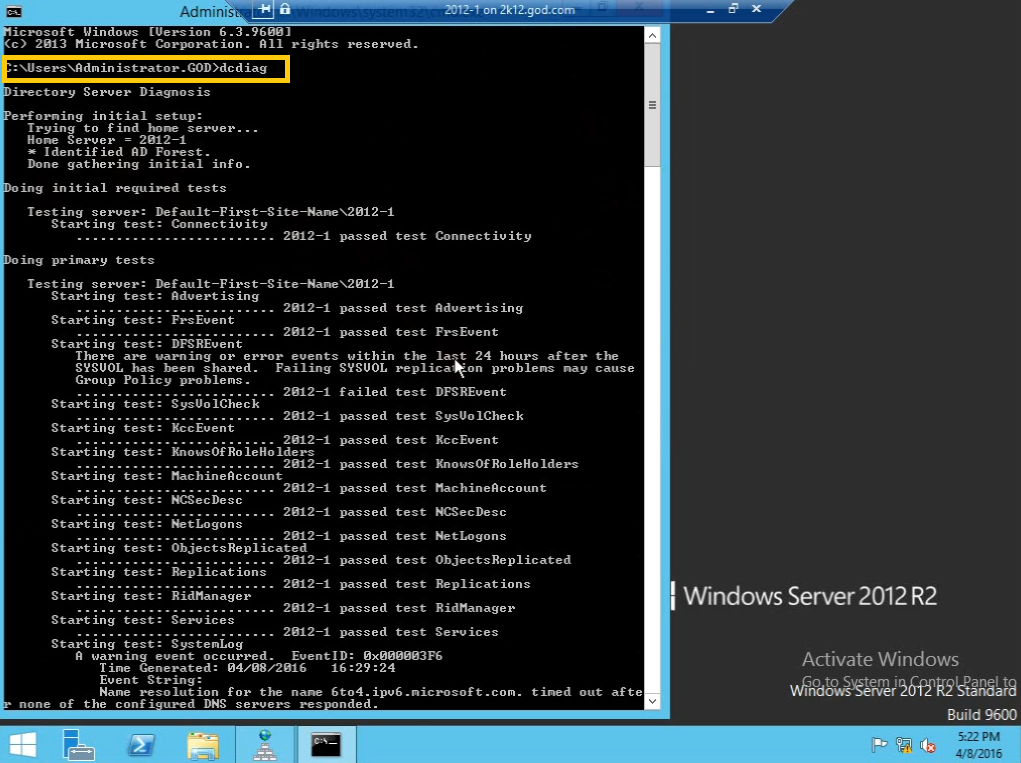Open Server Manager from the taskbar

click(79, 744)
